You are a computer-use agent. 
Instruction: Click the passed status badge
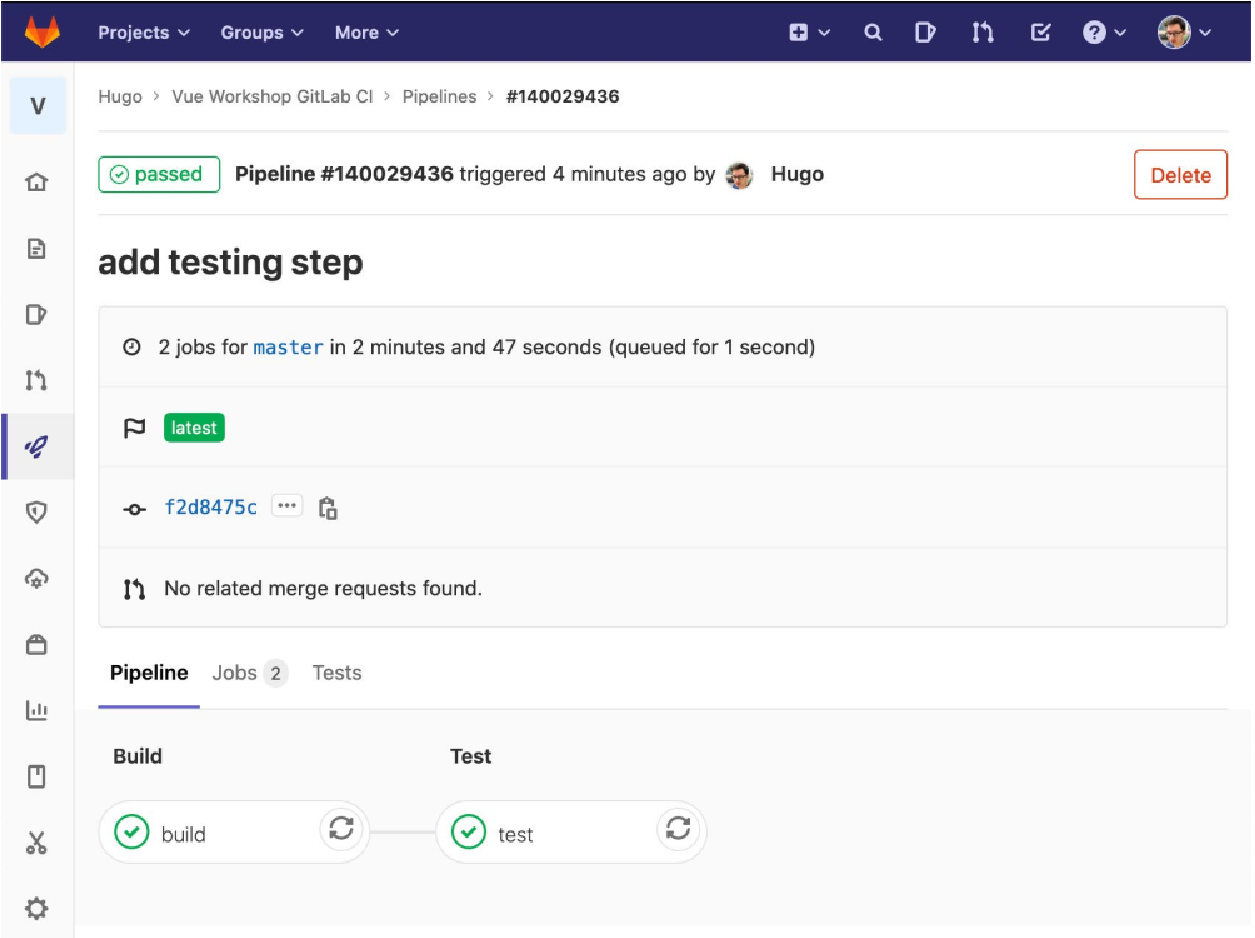(159, 174)
